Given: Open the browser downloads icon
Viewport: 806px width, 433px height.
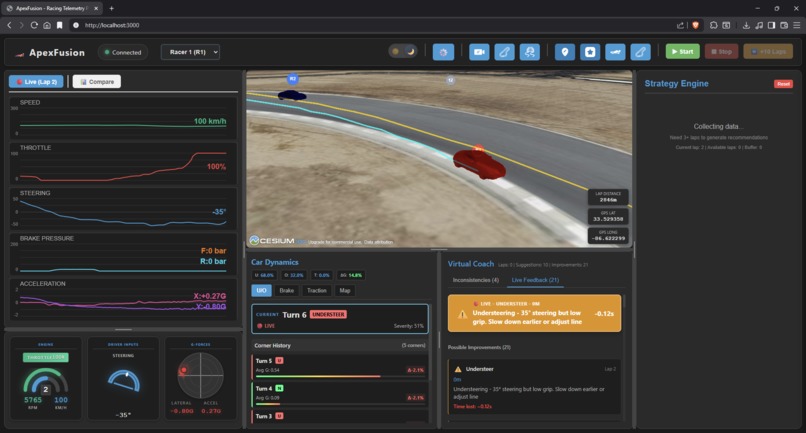Looking at the screenshot, I should tap(746, 25).
